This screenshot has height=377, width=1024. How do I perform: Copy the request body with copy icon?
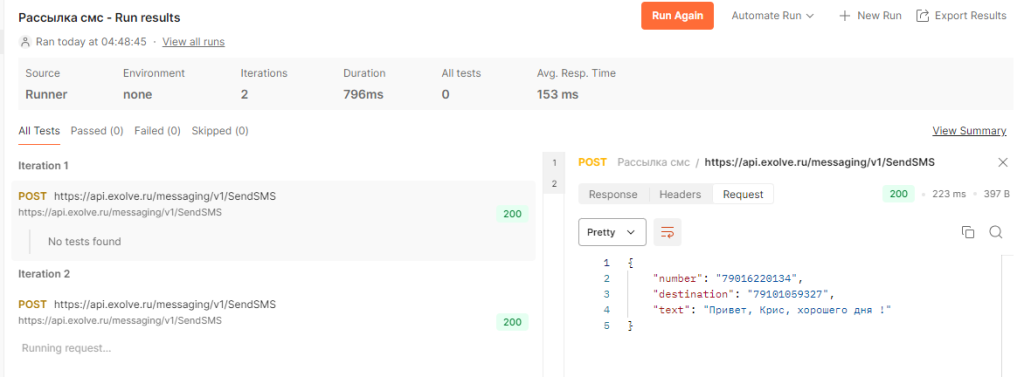968,232
